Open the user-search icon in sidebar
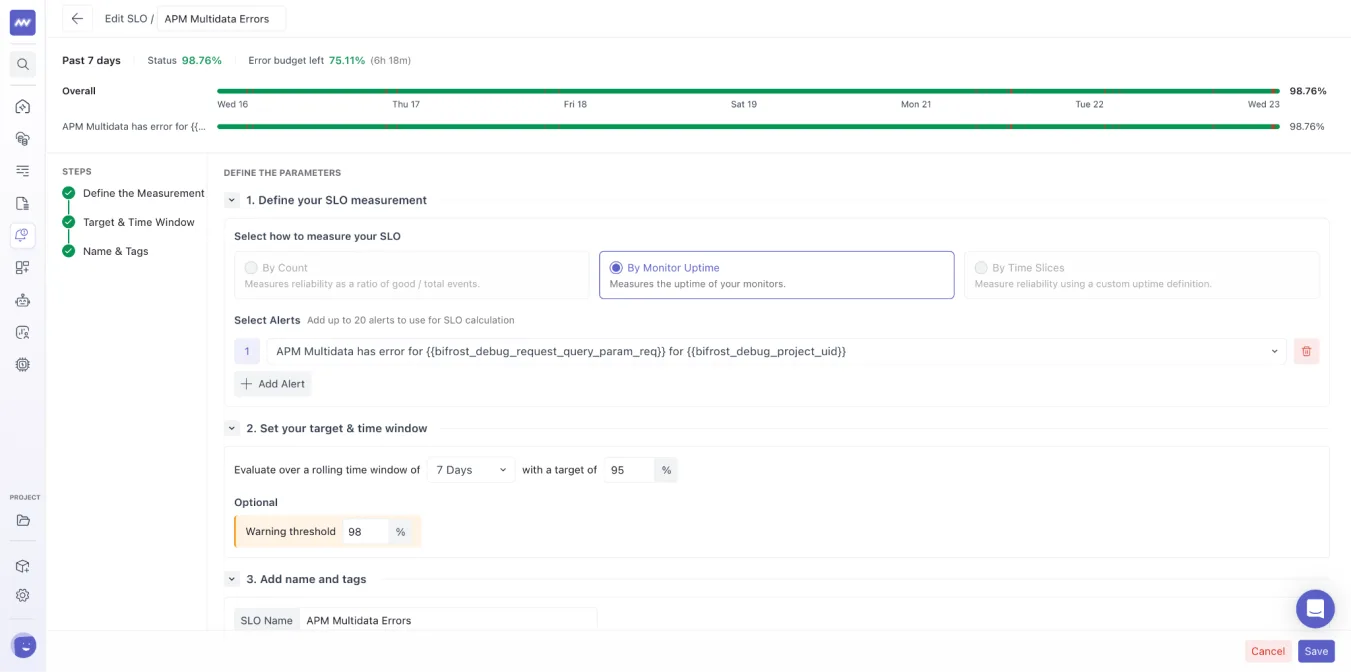Screen dimensions: 1351x672 pos(22,332)
